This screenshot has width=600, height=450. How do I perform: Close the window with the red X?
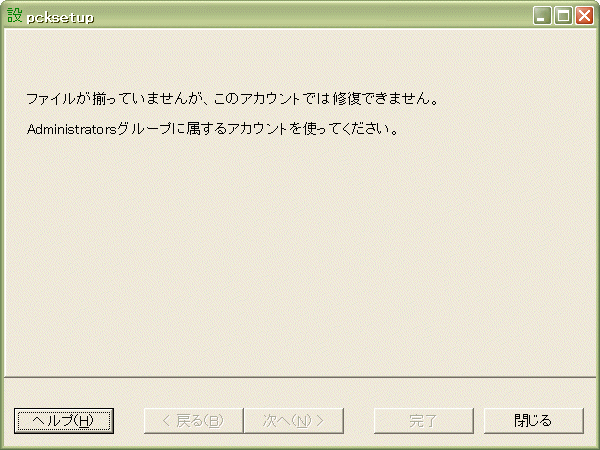click(x=585, y=16)
